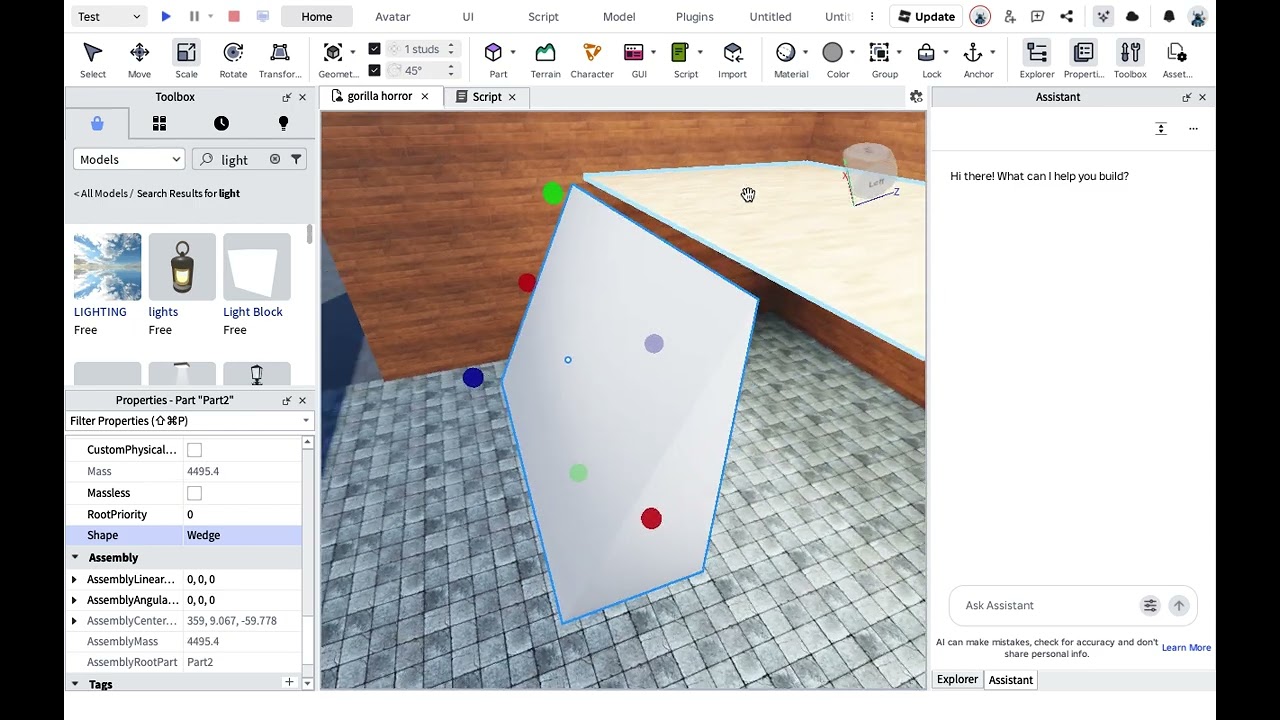This screenshot has width=1280, height=720.
Task: Open the notifications bell
Action: coord(1169,16)
